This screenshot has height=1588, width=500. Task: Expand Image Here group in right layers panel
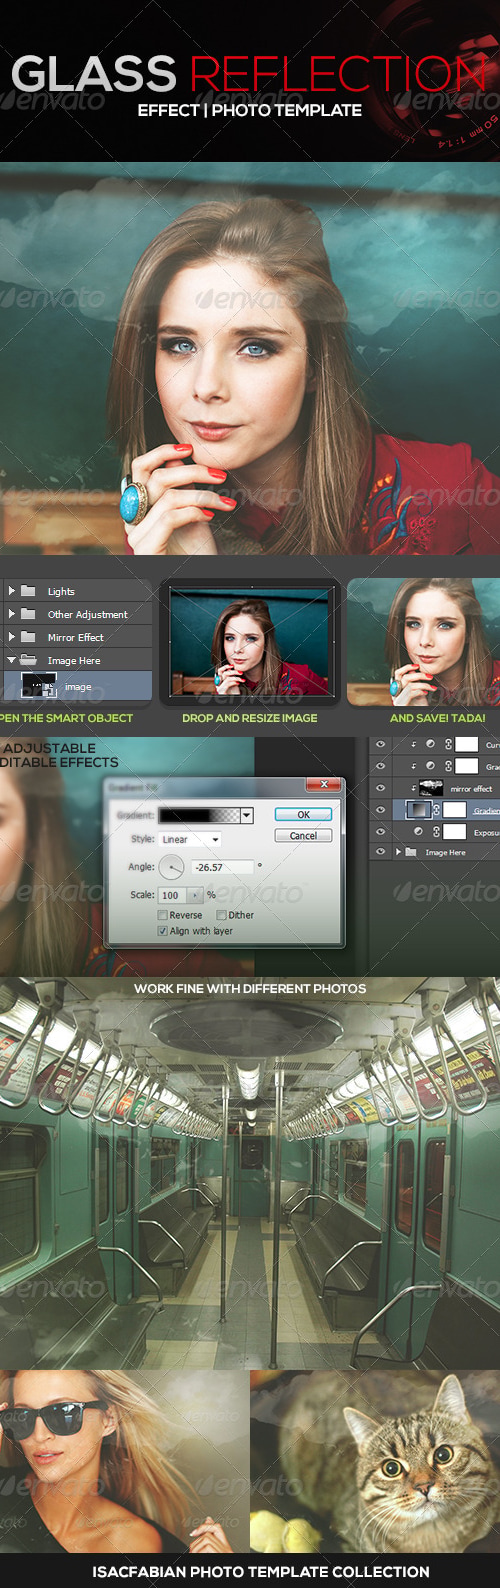pos(398,852)
